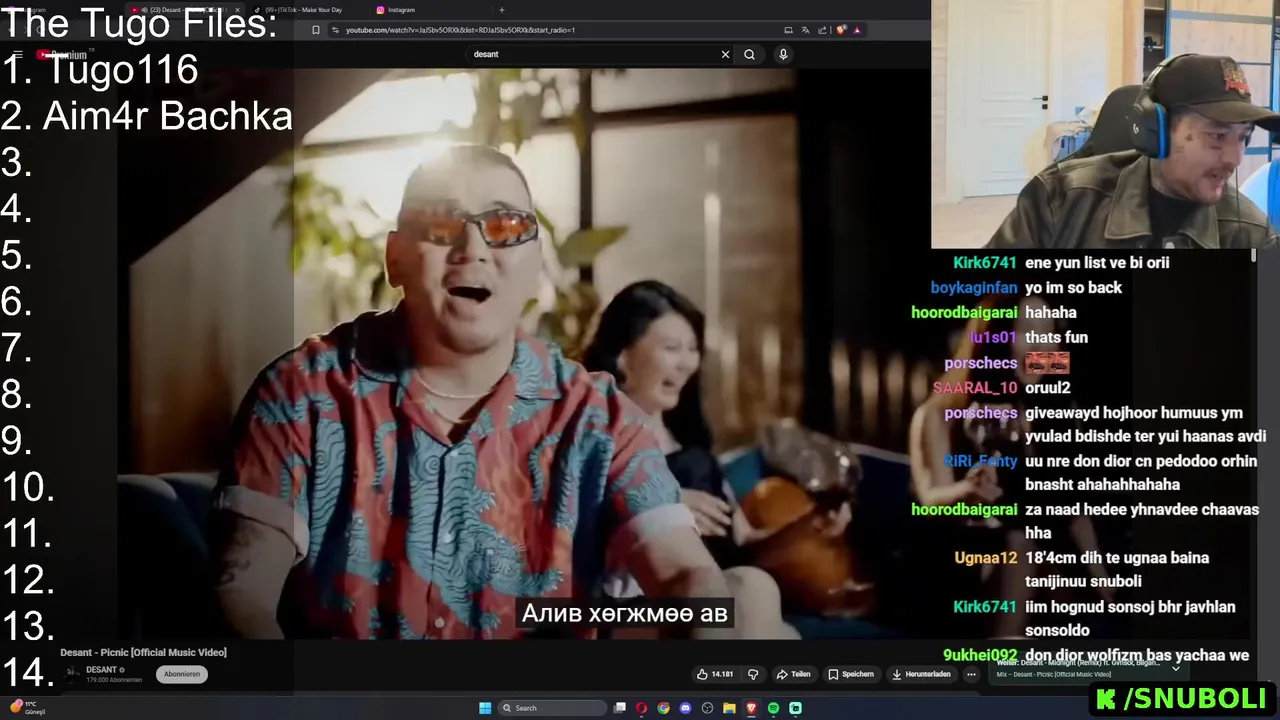Click the Speichern save button
The width and height of the screenshot is (1280, 720).
click(852, 674)
